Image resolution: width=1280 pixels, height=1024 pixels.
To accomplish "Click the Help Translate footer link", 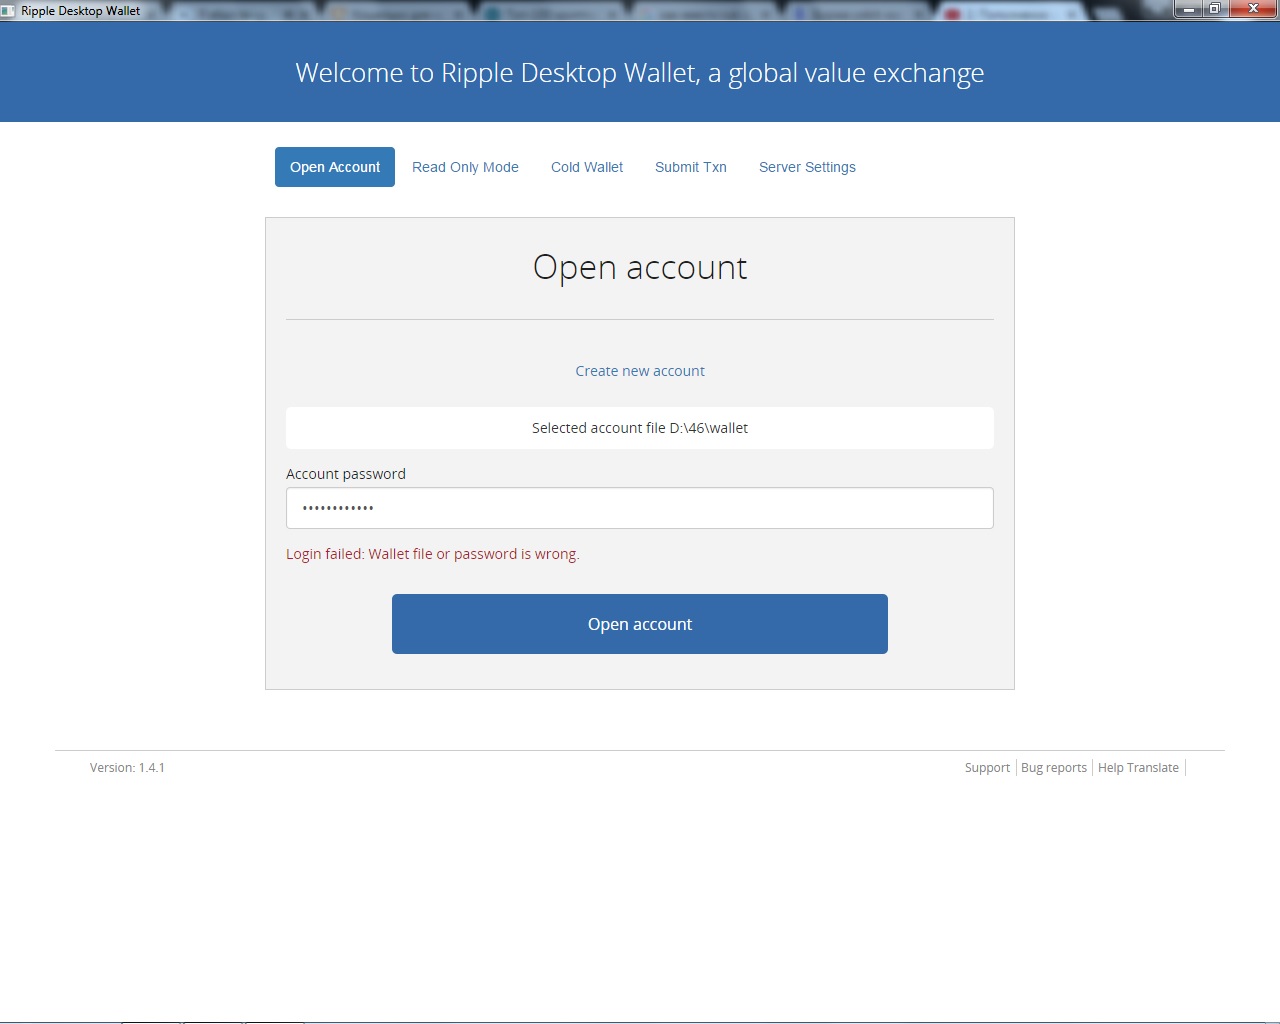I will pos(1138,768).
